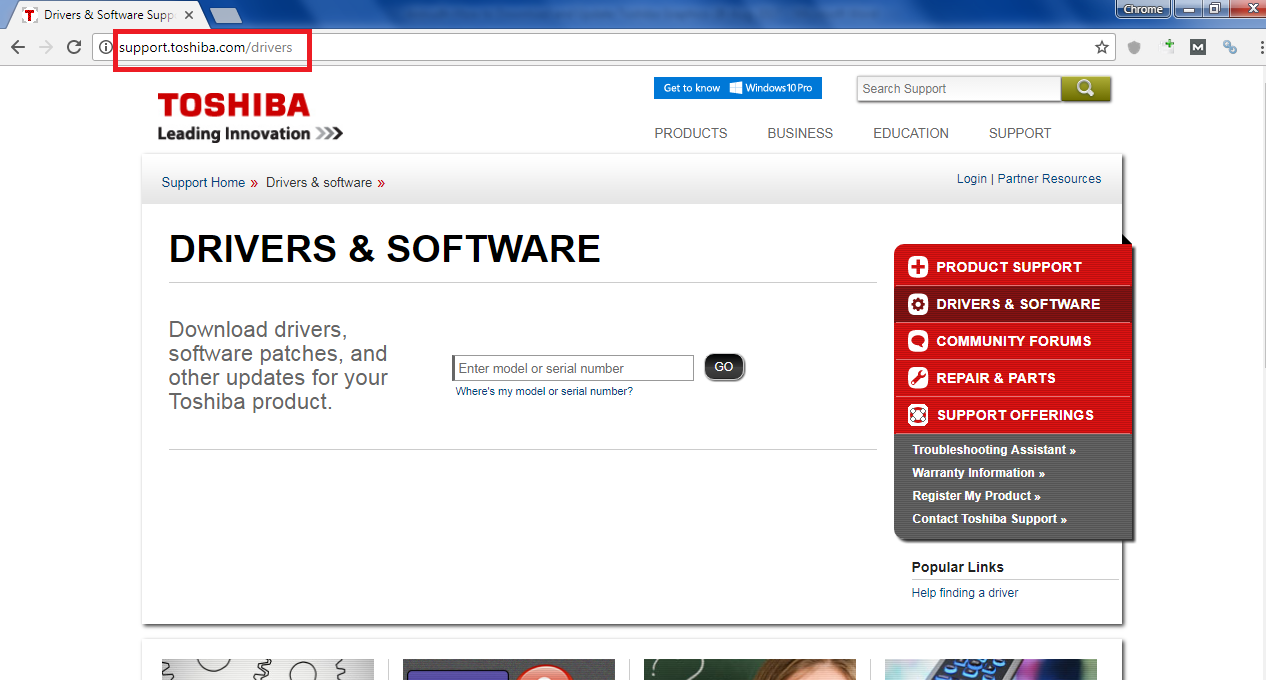Image resolution: width=1266 pixels, height=680 pixels.
Task: Select the Drivers & Software Support browser tab
Action: 107,15
